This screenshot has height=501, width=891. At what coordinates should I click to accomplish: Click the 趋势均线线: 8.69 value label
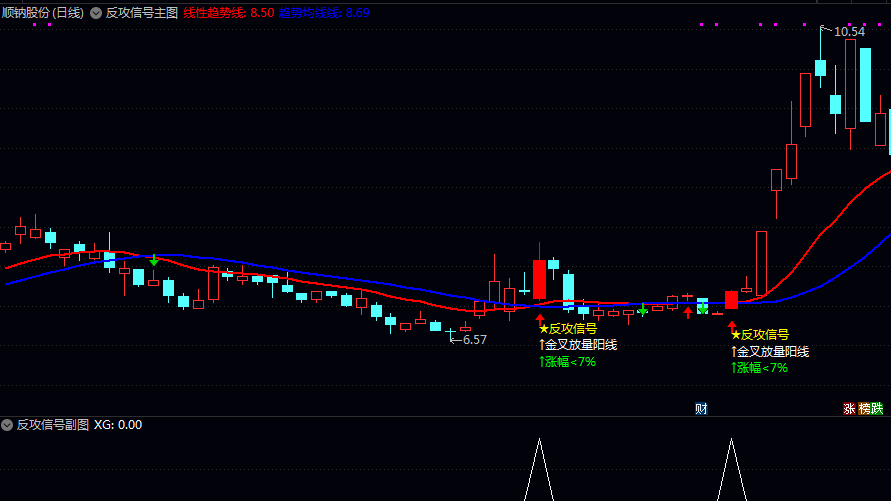point(324,12)
